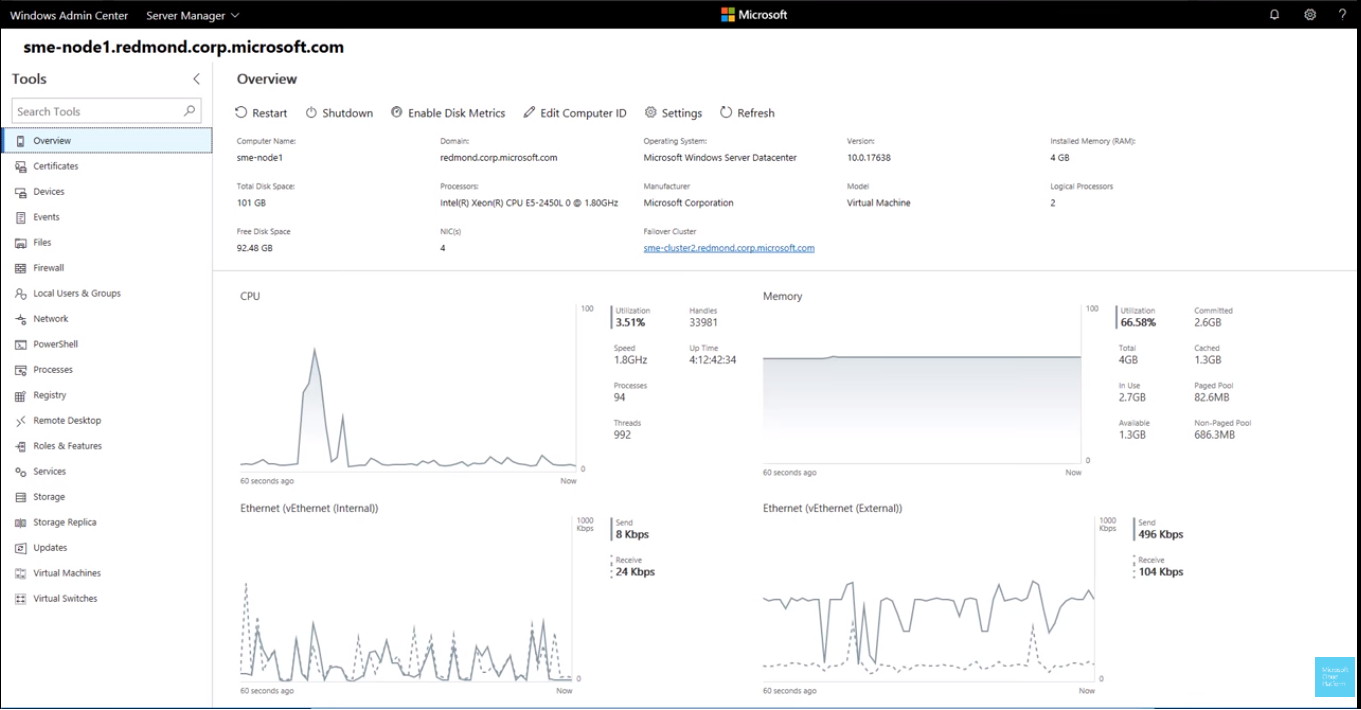Click the operating system value Microsoft Windows Server Datacenter
1361x710 pixels.
tap(720, 157)
